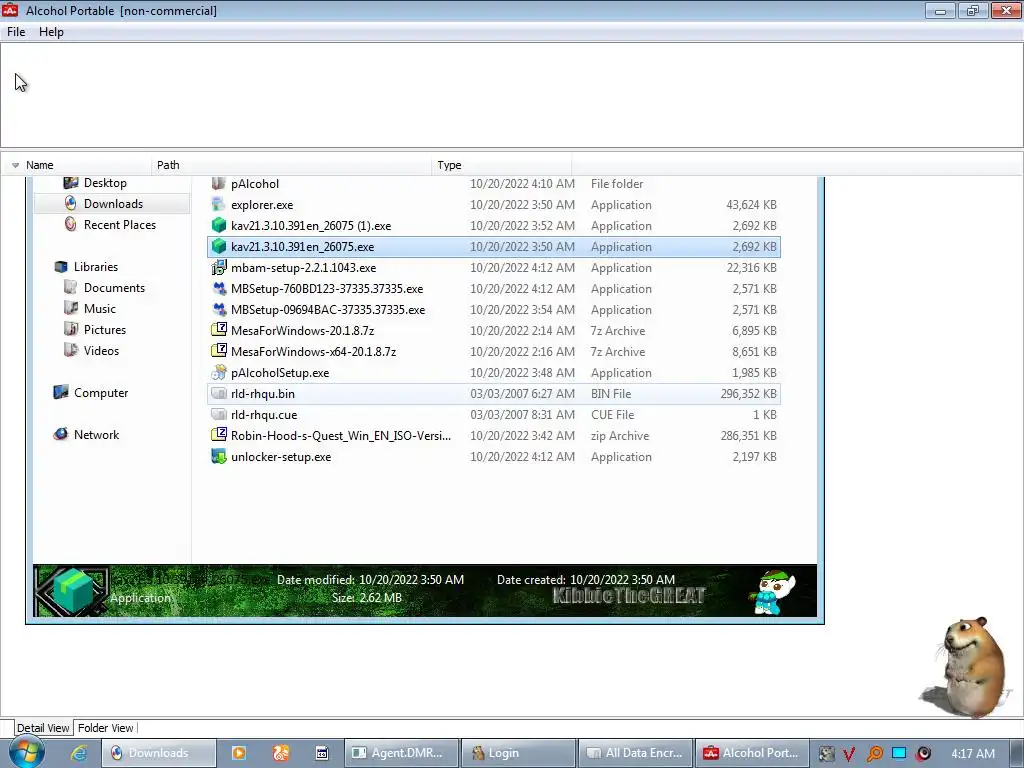Click date 03/03/2007 8:31 AM
This screenshot has height=768, width=1024.
(522, 415)
